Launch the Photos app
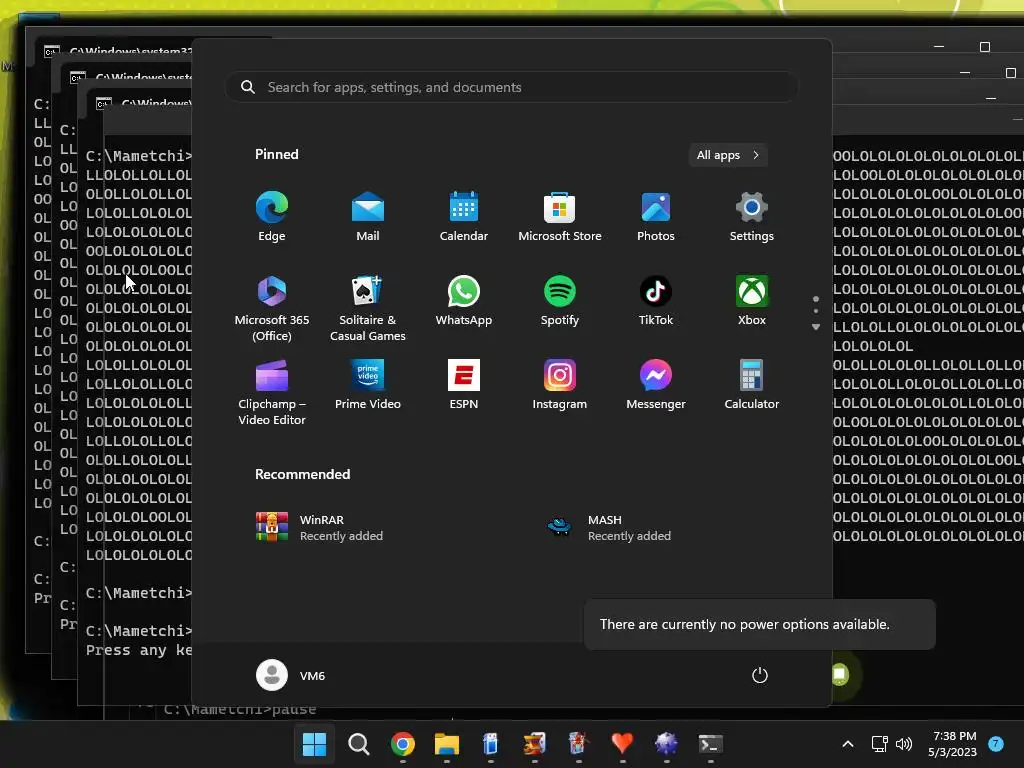The width and height of the screenshot is (1024, 768). [x=656, y=217]
